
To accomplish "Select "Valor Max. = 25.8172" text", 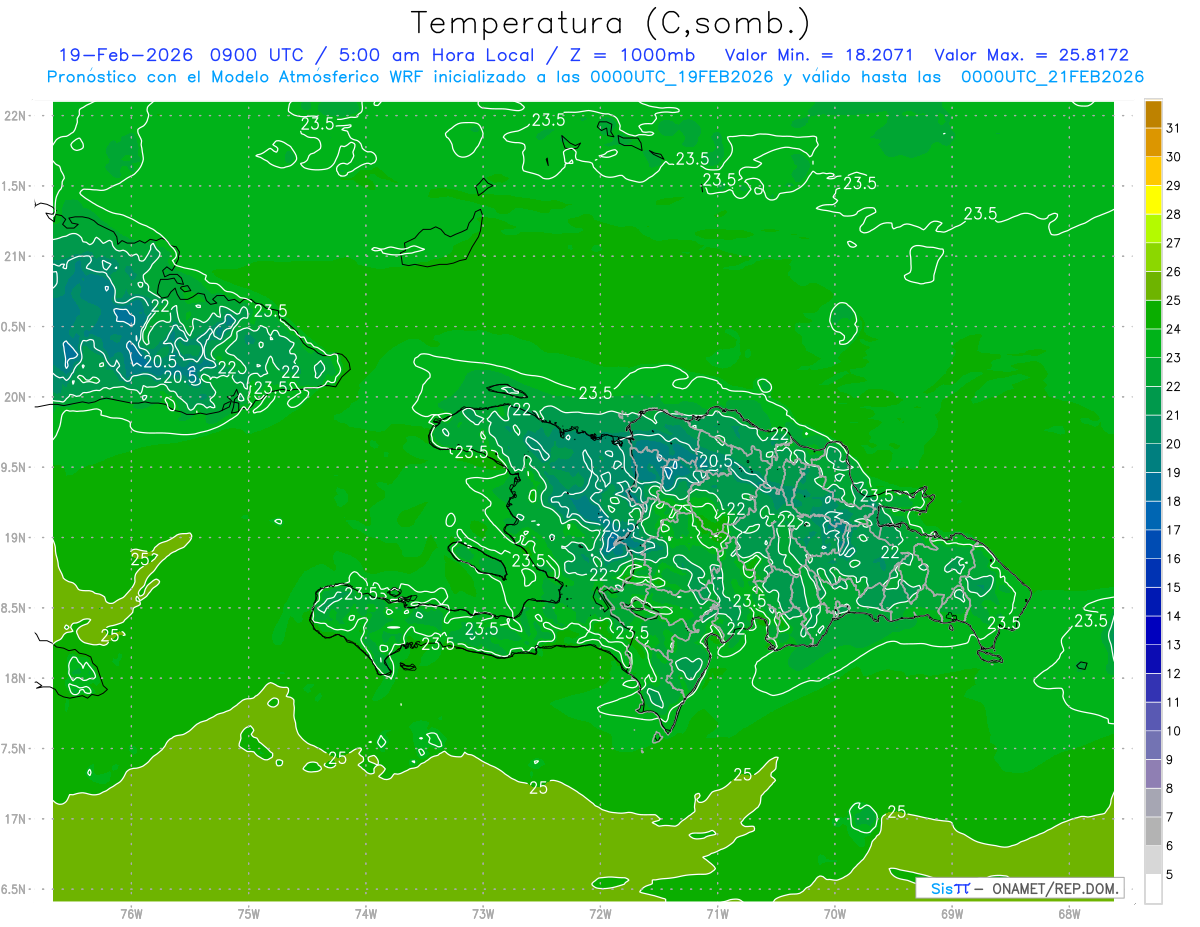I will pos(1031,55).
